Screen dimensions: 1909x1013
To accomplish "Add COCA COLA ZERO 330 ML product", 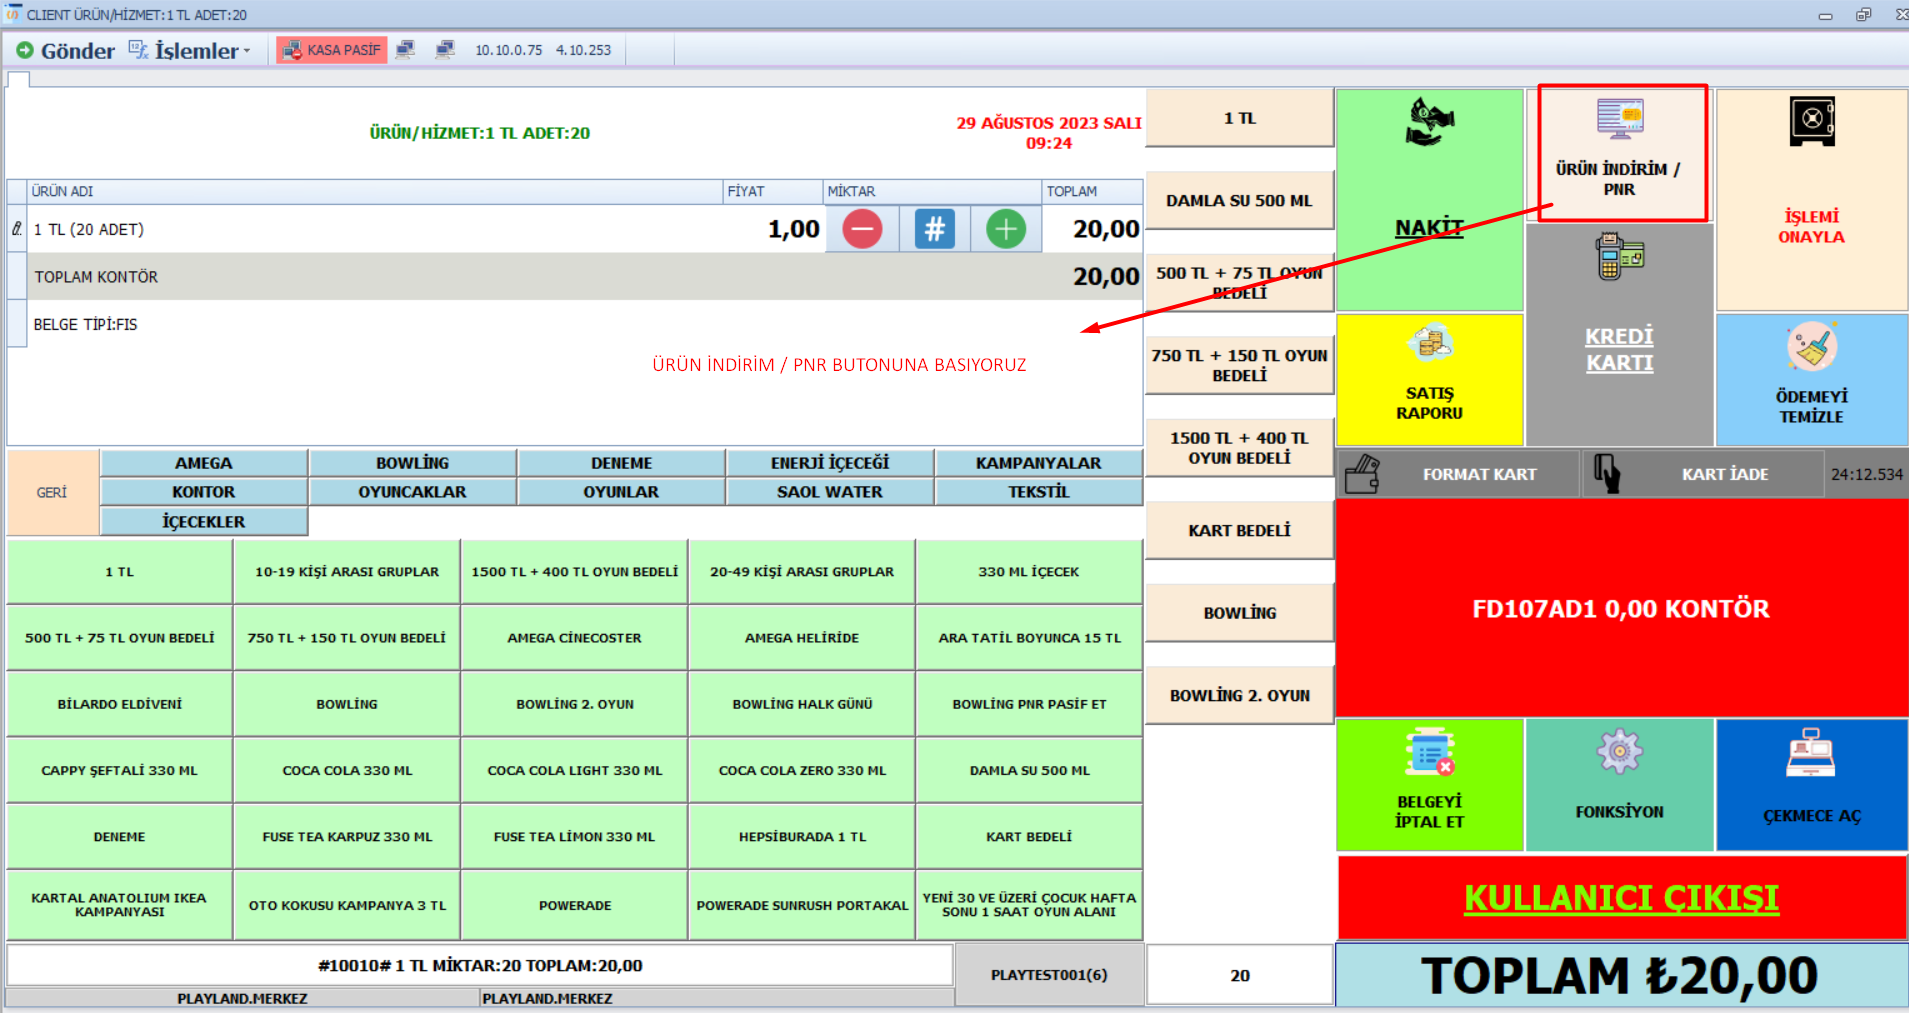I will [802, 770].
